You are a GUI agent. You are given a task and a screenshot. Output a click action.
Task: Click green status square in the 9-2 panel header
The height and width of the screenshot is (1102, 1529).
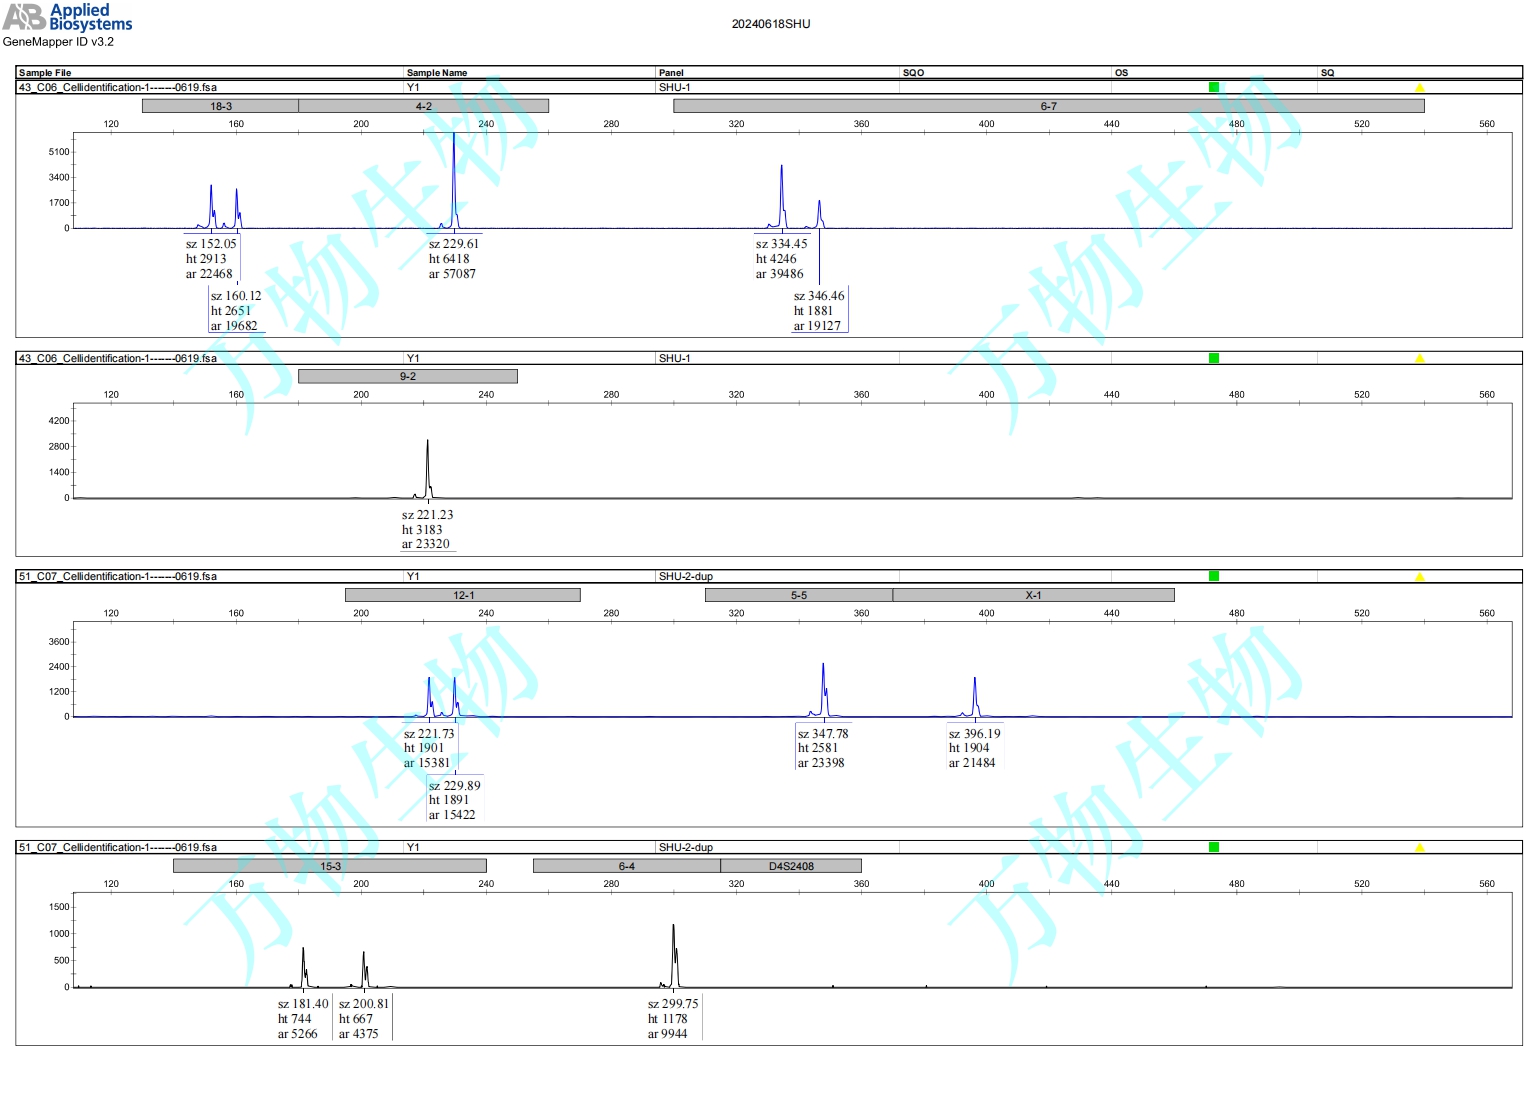click(1213, 358)
